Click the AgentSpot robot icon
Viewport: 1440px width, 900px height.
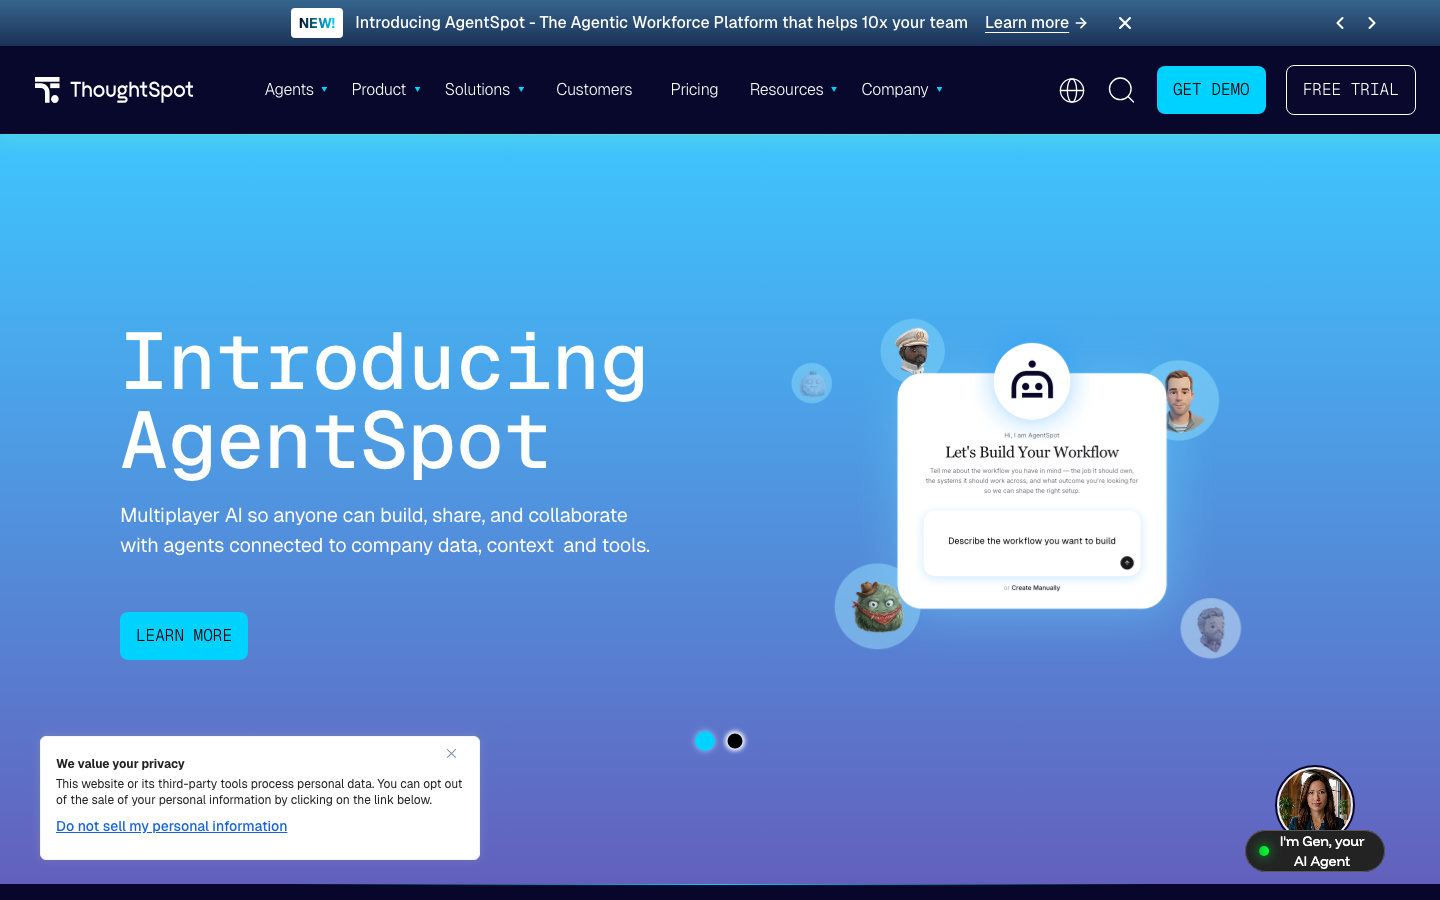[1032, 382]
